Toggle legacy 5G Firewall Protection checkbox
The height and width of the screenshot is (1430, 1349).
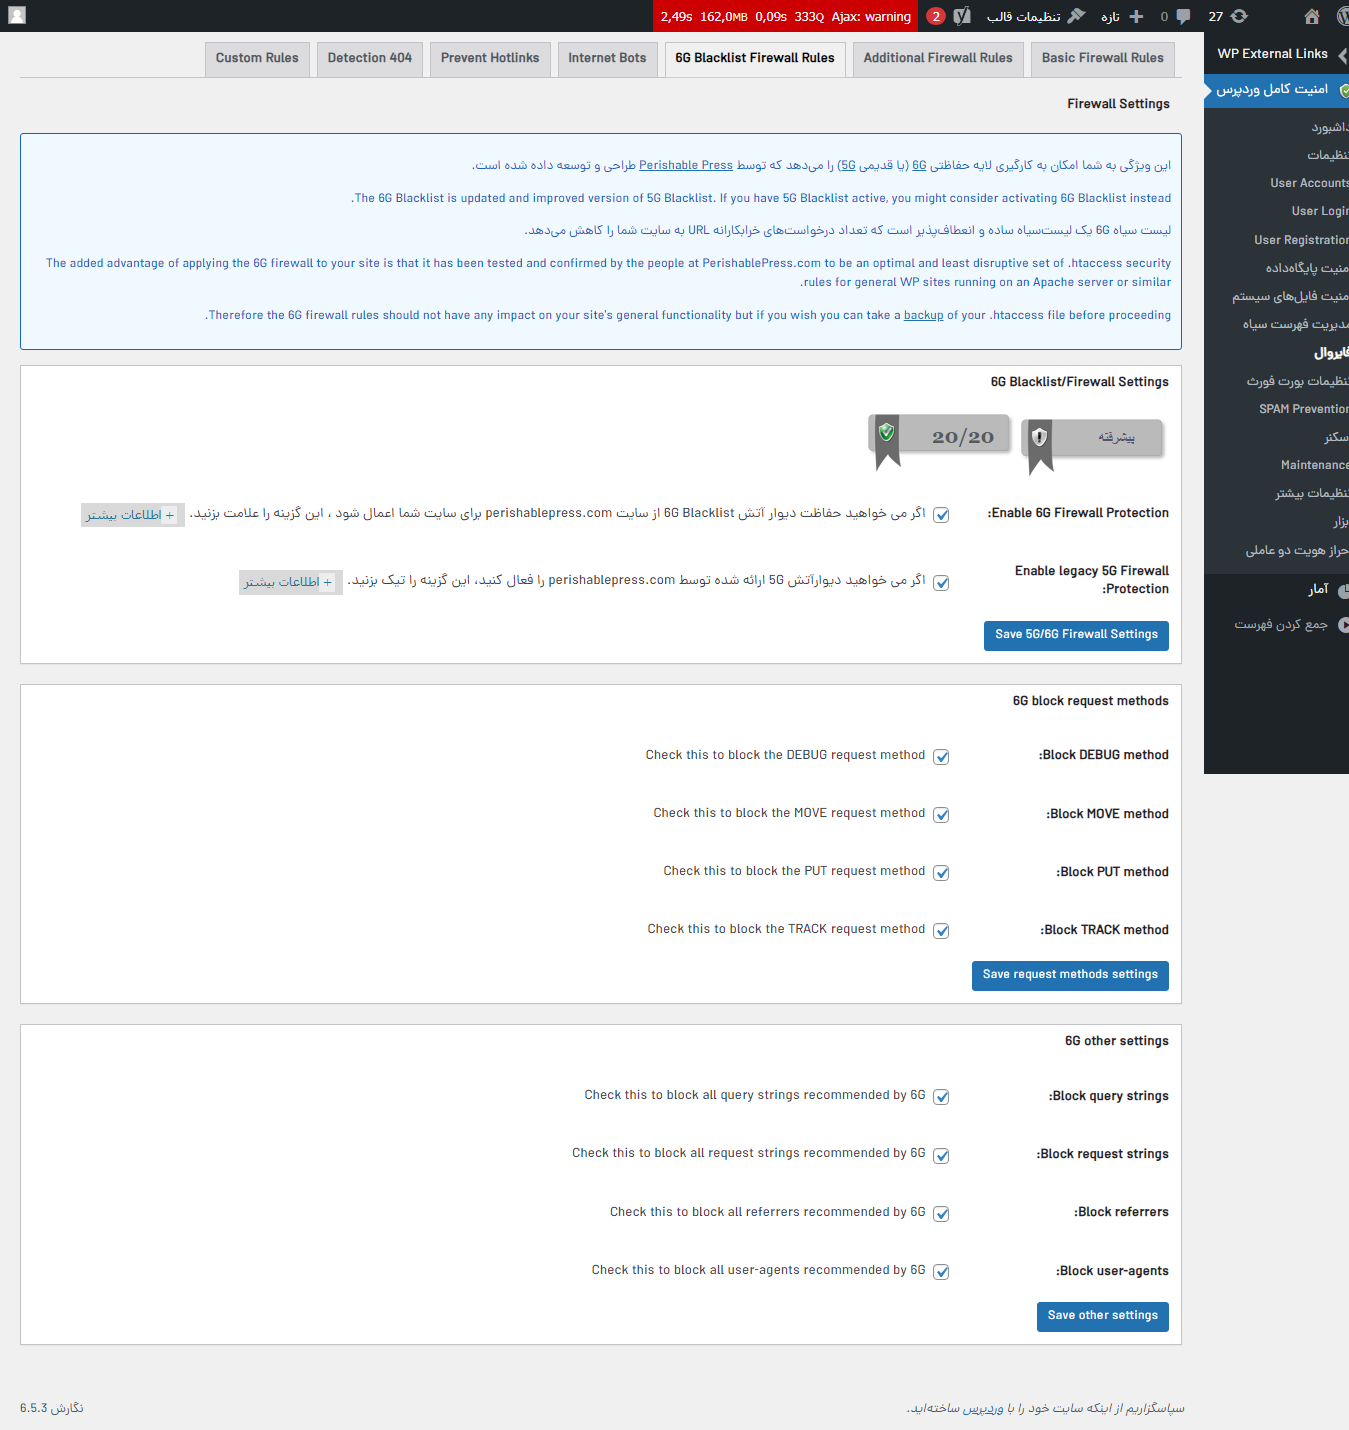(941, 582)
